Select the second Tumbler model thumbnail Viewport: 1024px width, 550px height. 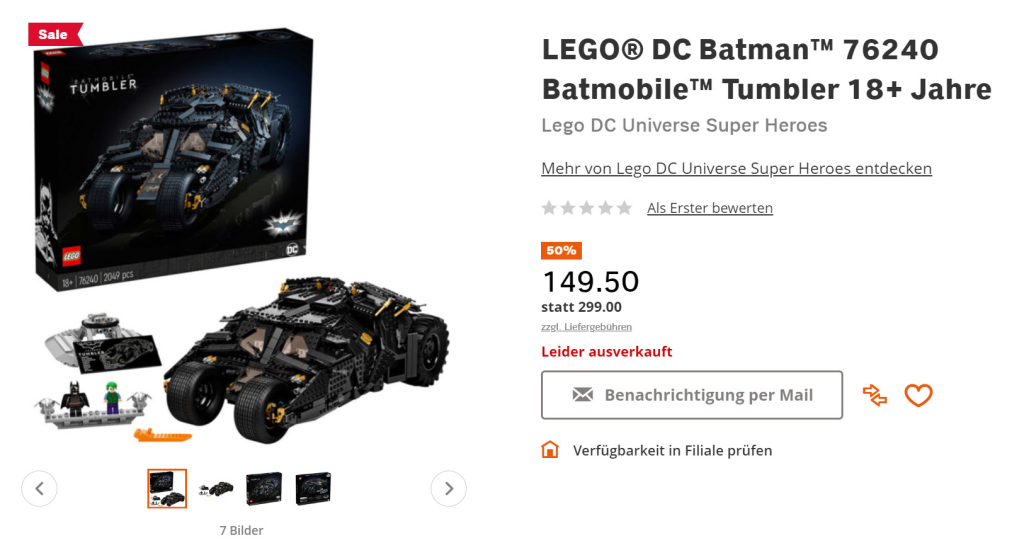point(216,488)
